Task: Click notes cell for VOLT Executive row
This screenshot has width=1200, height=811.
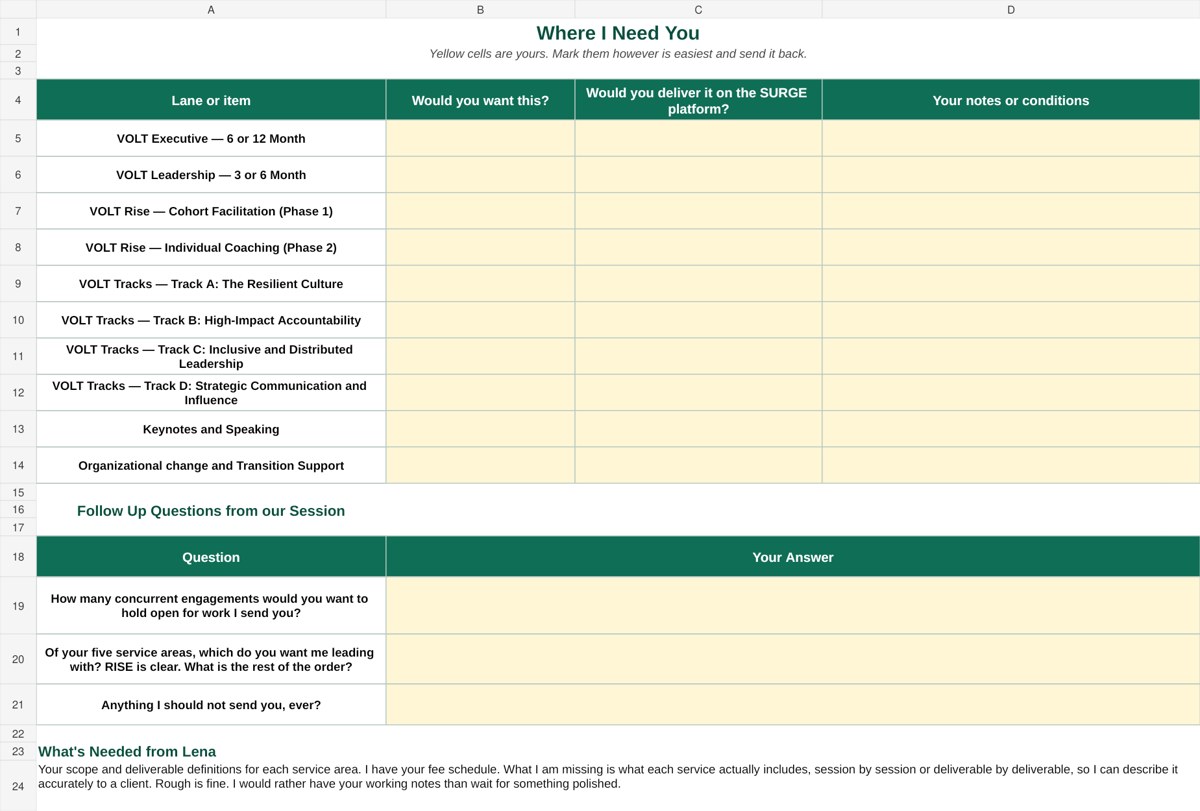Action: [x=1011, y=138]
